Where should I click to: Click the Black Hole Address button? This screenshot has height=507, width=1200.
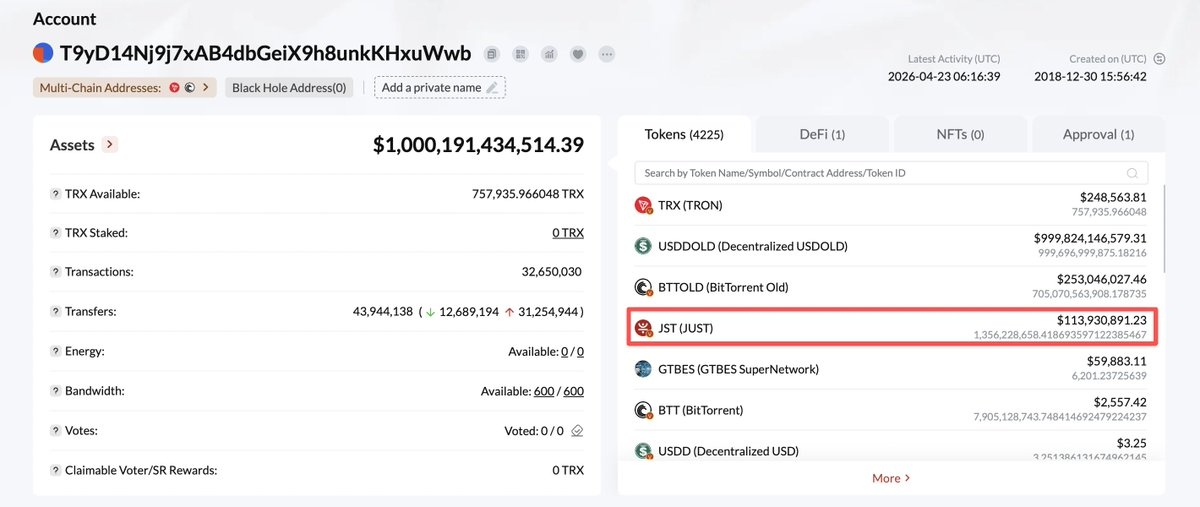coord(289,88)
